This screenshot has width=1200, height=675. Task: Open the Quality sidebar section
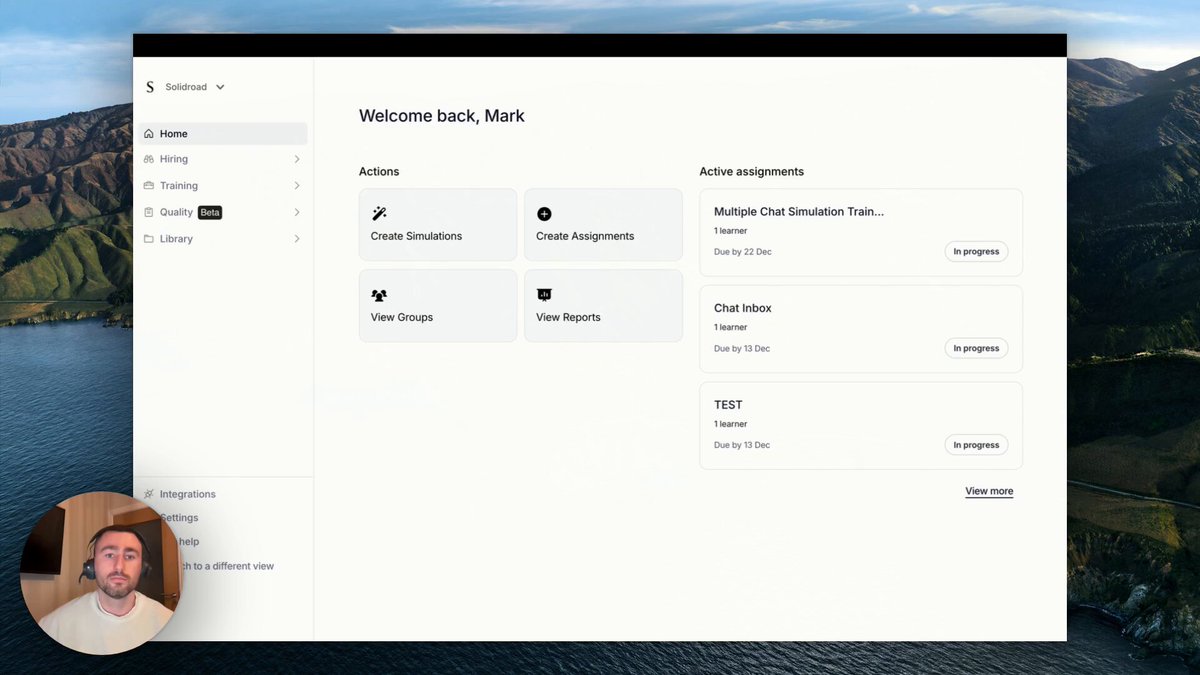click(223, 212)
